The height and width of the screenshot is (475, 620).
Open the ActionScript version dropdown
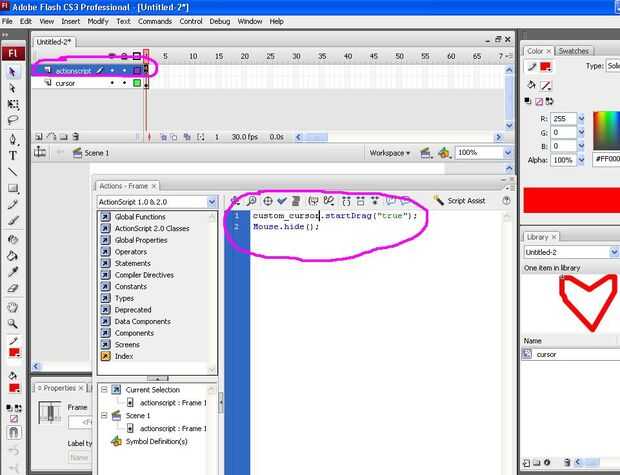point(212,202)
